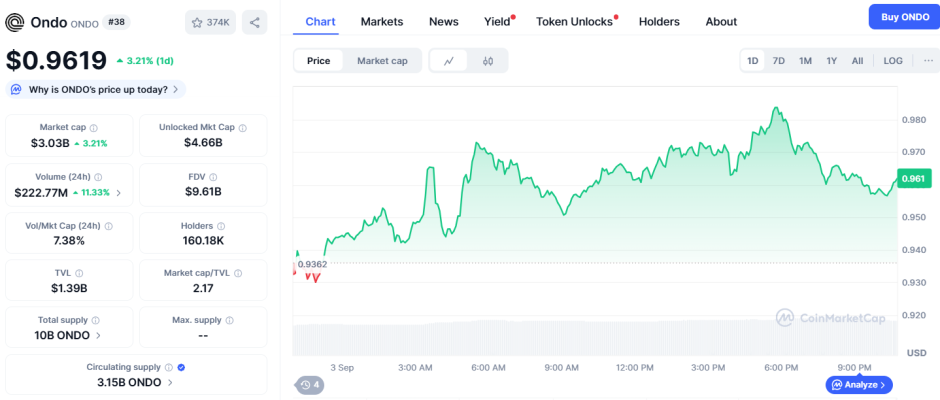Open the chart more options ellipsis
940x400 pixels.
pos(926,61)
